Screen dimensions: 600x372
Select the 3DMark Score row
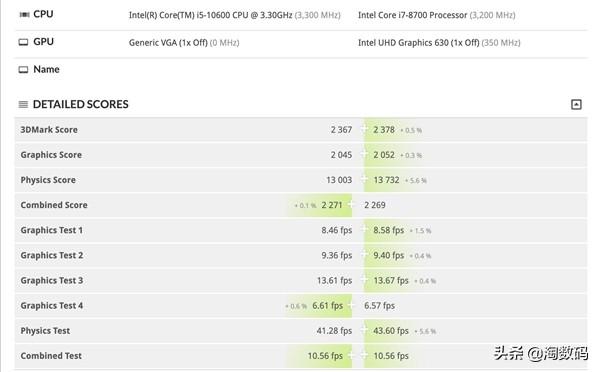pos(301,130)
